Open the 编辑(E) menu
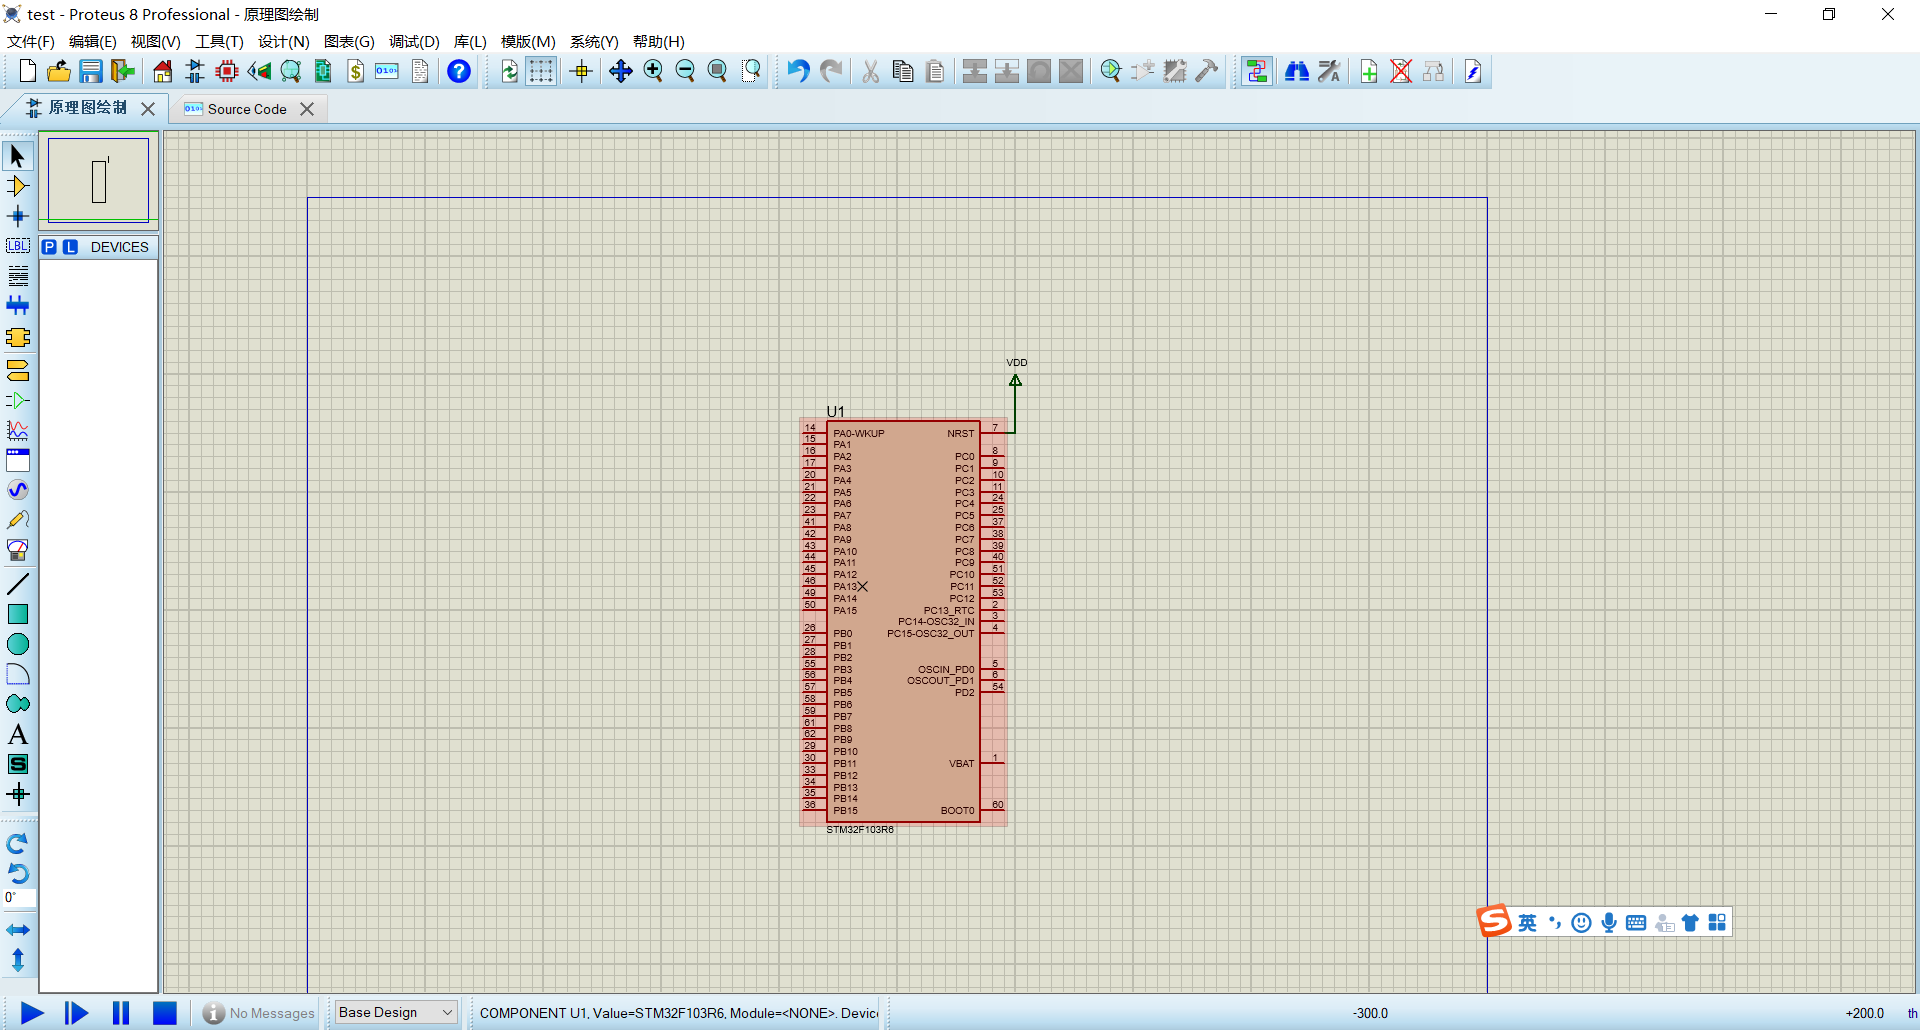Screen dimensions: 1920x1030 (93, 42)
